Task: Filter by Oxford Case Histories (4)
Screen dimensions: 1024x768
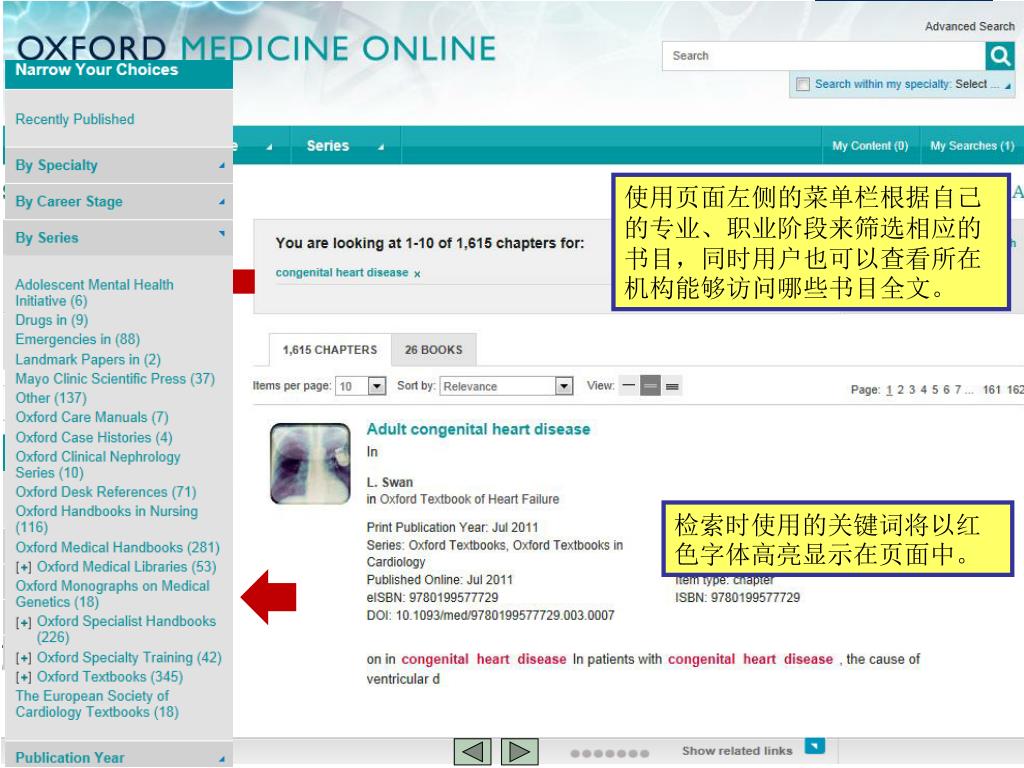Action: pos(94,438)
